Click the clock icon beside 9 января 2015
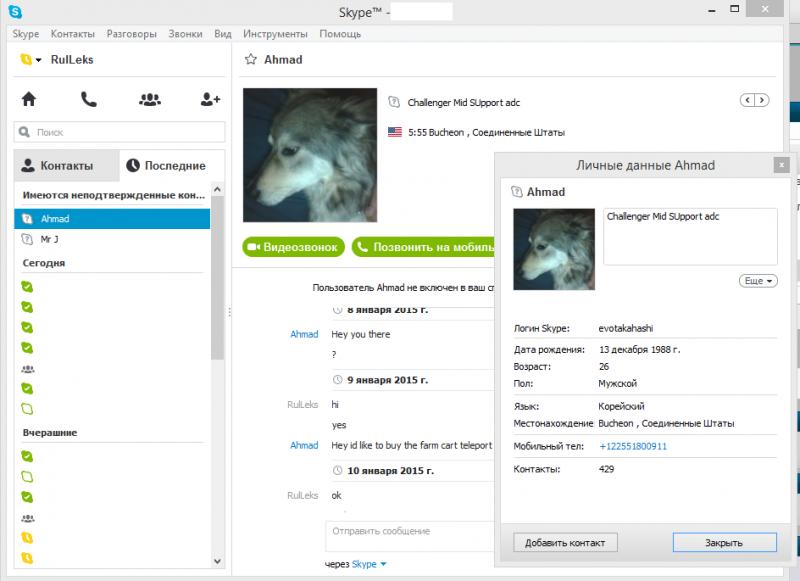This screenshot has height=581, width=800. point(337,380)
